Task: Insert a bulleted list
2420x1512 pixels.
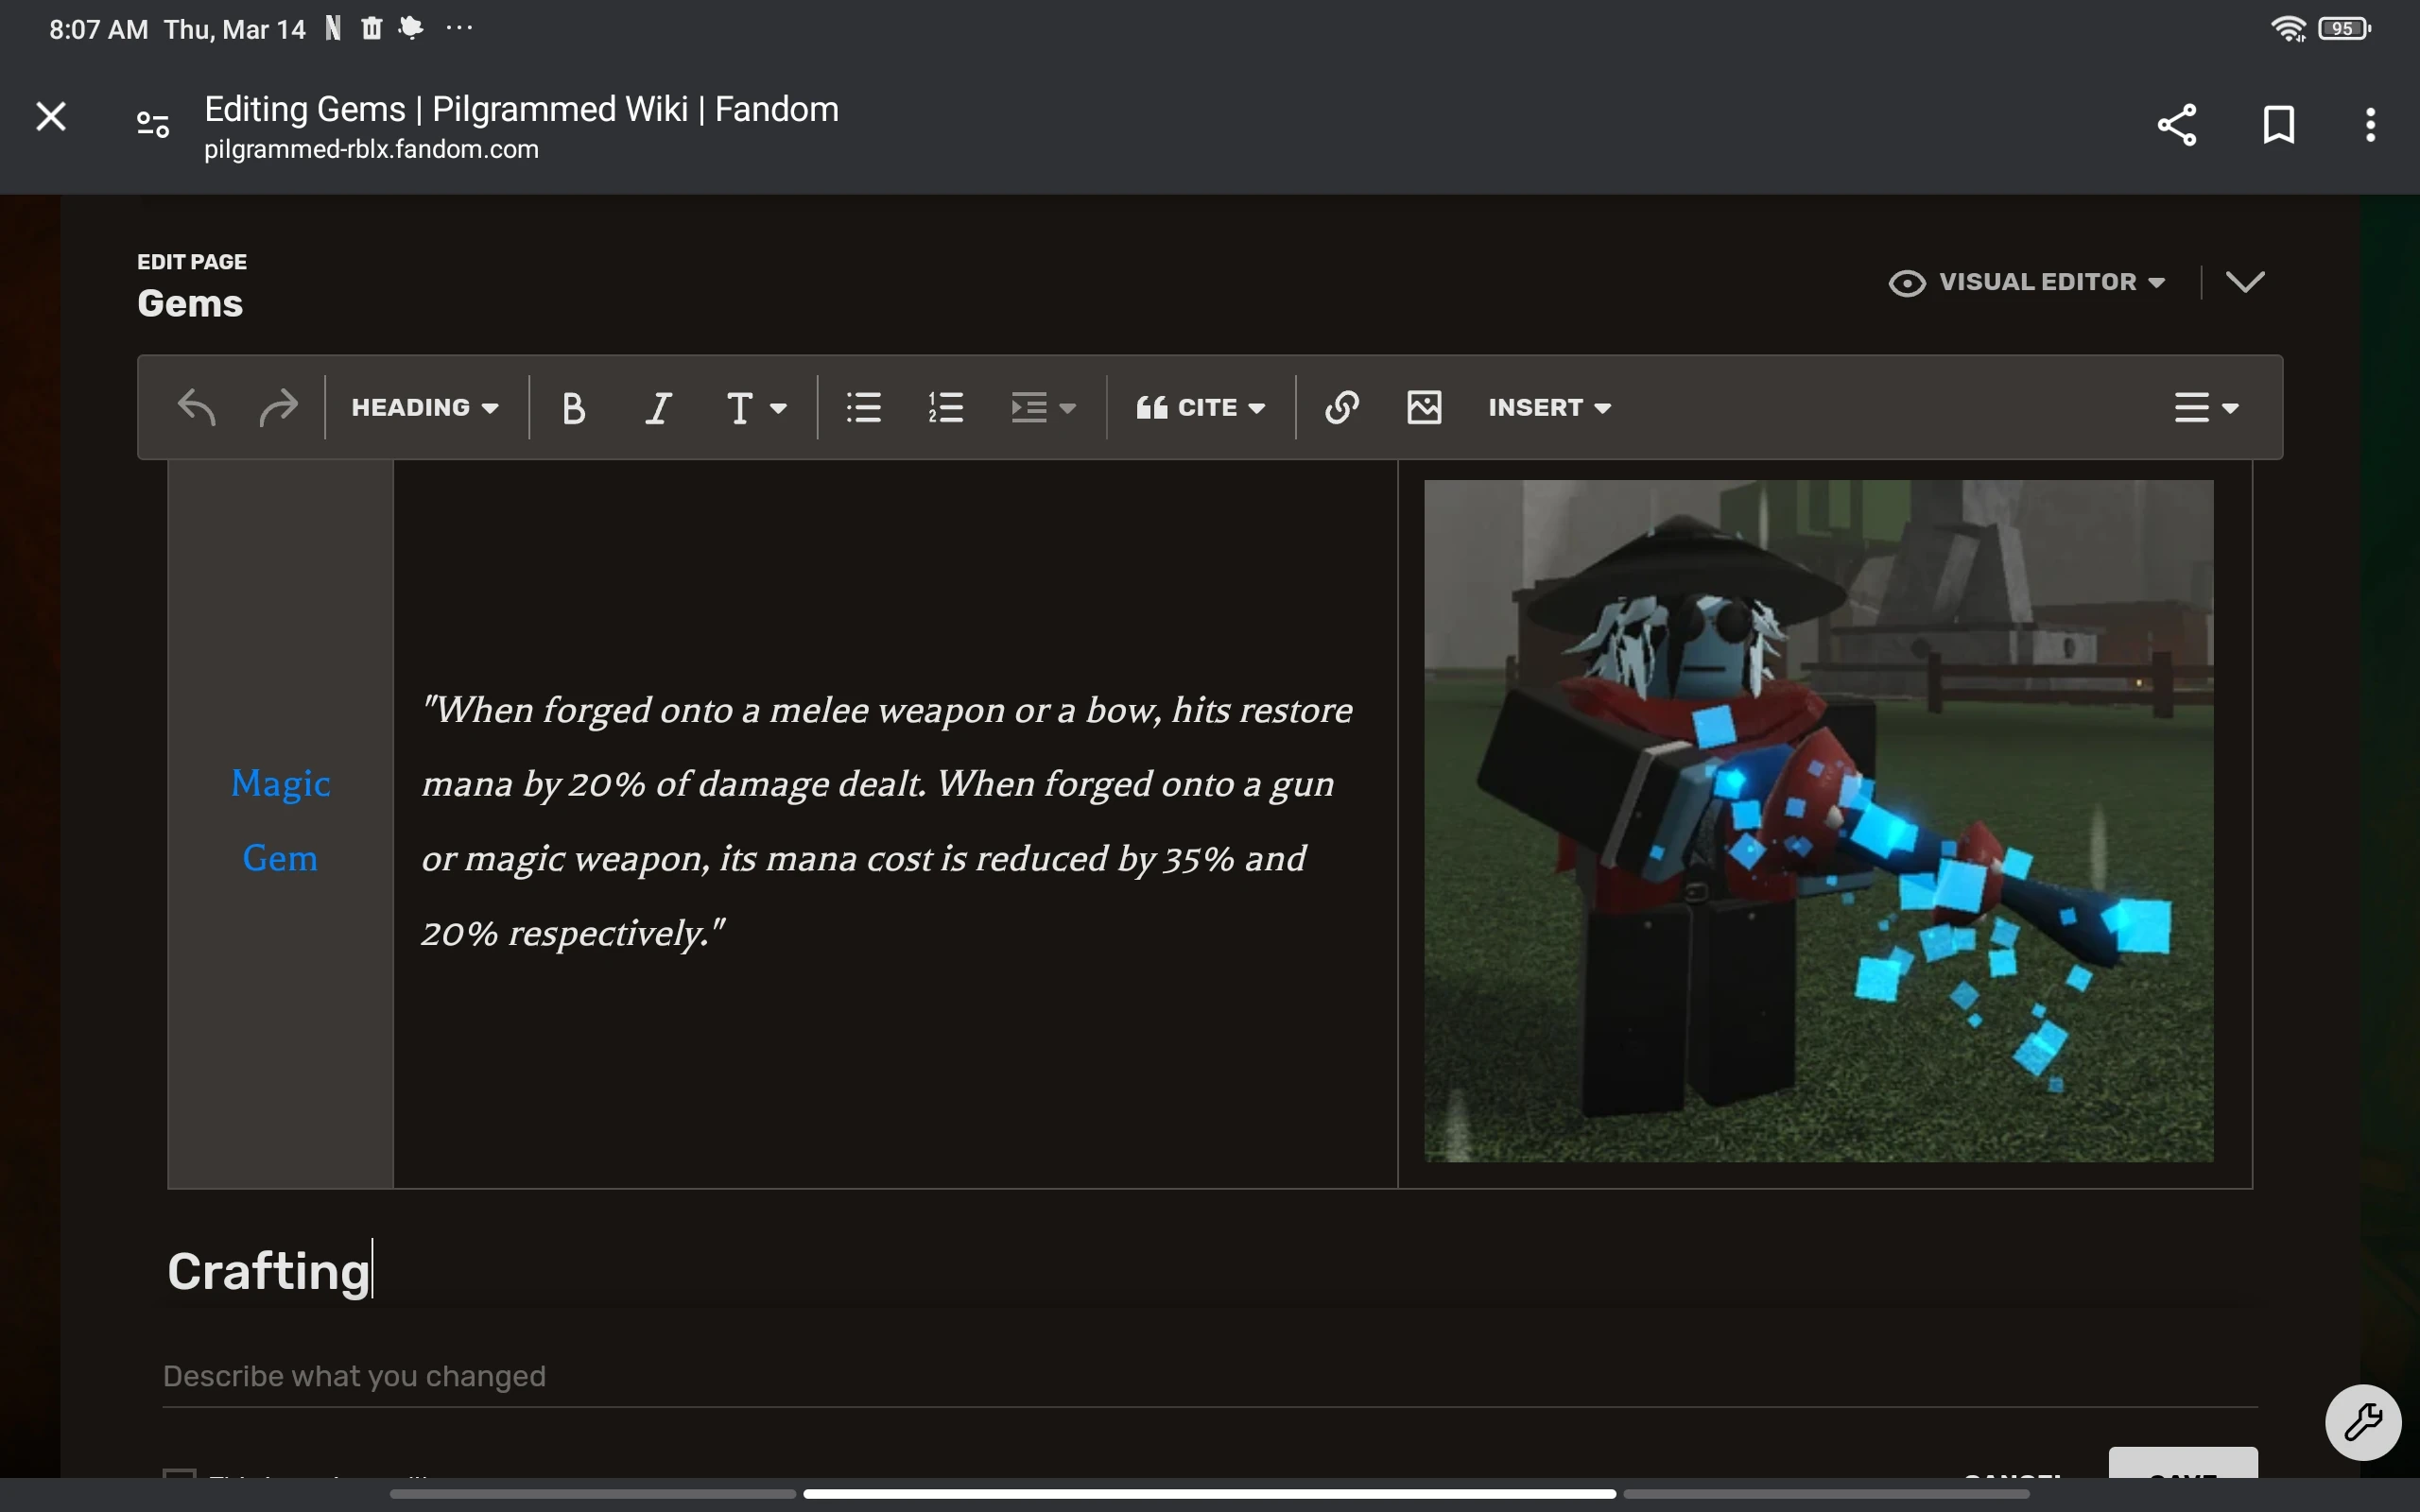Action: [x=863, y=408]
